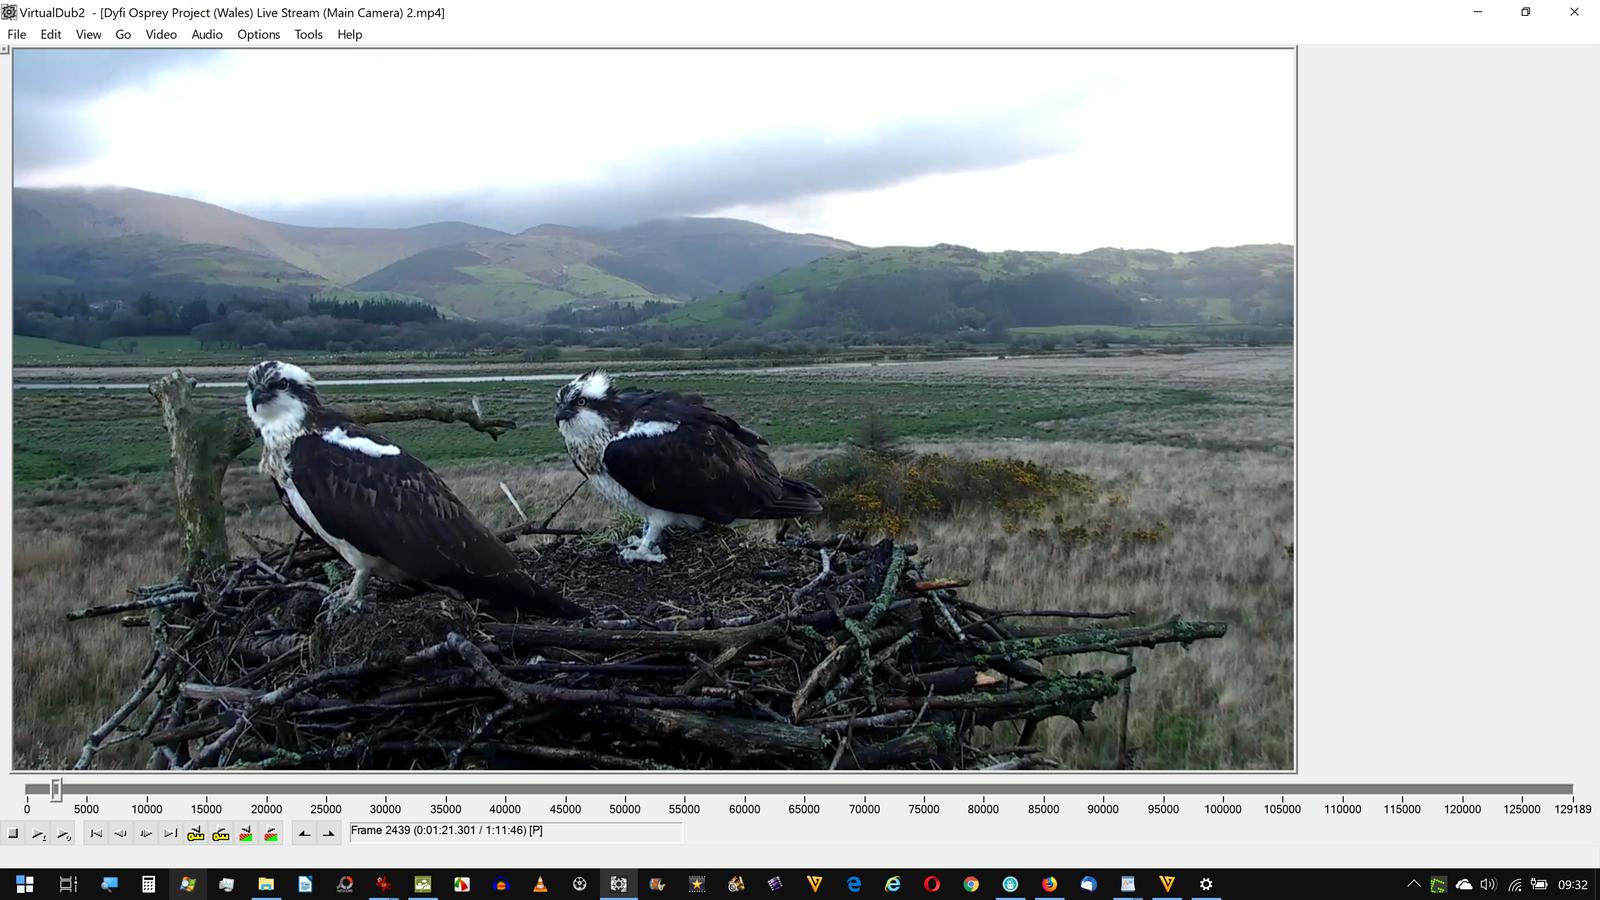Step back one frame
The height and width of the screenshot is (900, 1600).
[121, 833]
